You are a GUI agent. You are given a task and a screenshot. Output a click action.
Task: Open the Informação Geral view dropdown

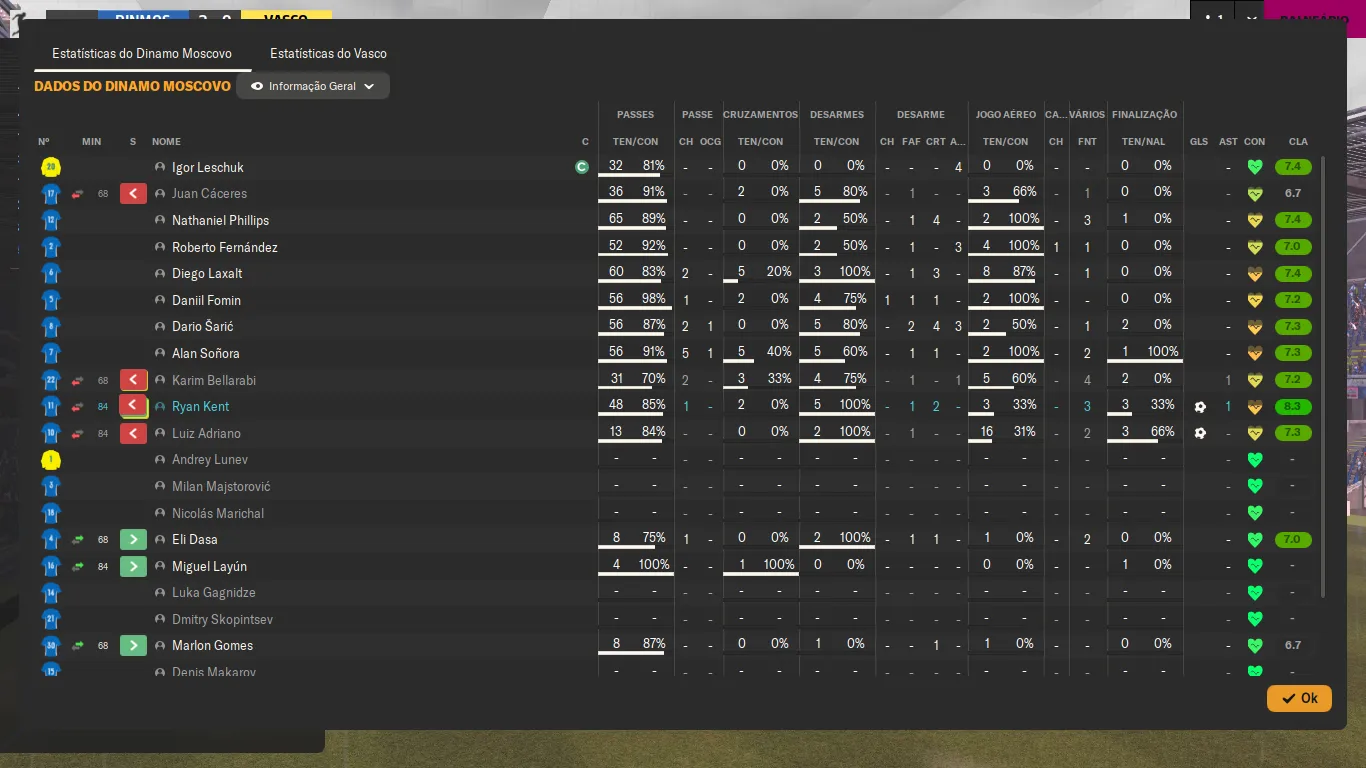[313, 86]
